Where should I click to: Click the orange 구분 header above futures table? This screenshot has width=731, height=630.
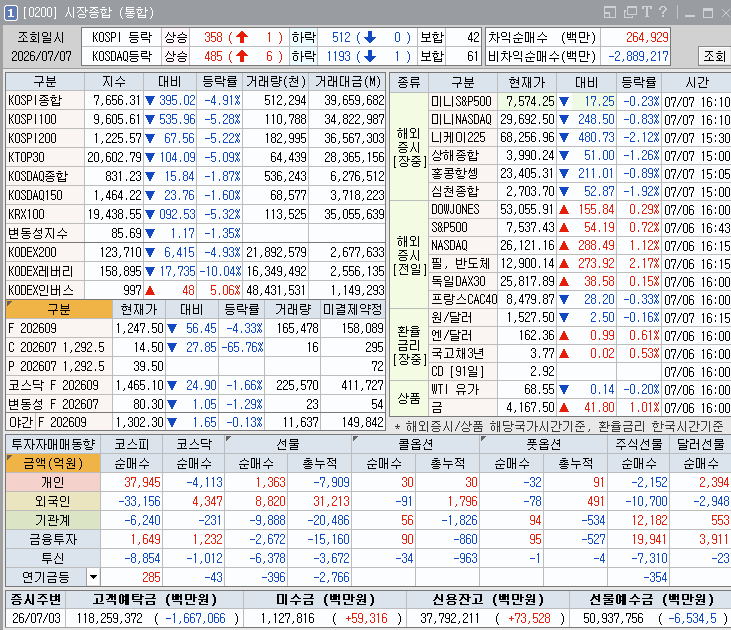point(59,309)
